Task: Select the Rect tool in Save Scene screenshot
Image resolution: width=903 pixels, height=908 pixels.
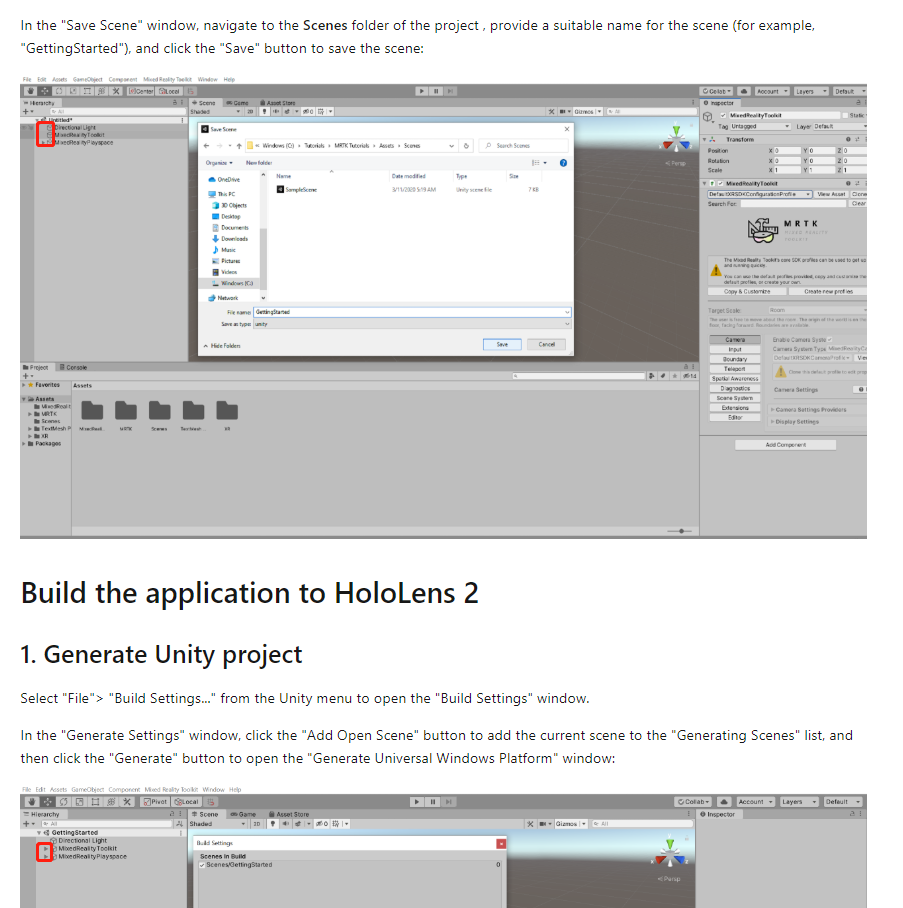Action: point(87,91)
